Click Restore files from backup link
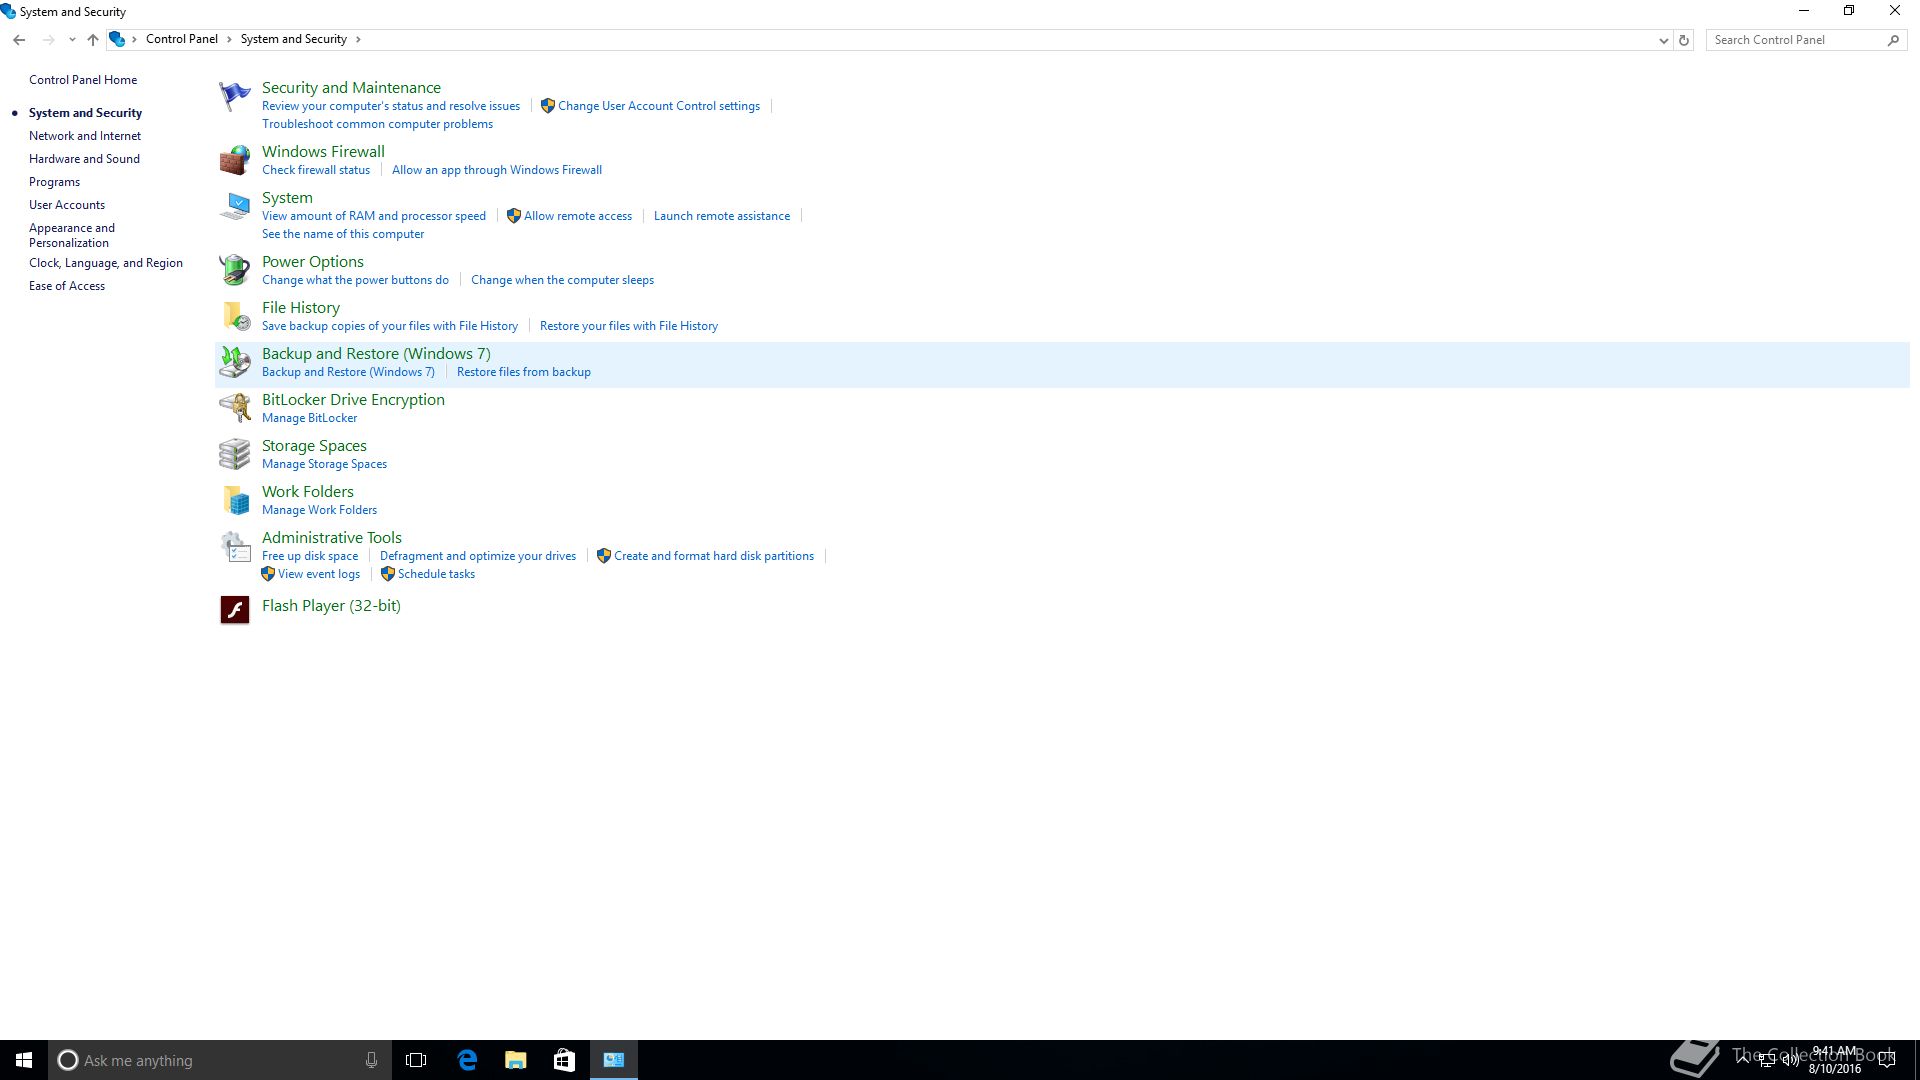 tap(524, 372)
